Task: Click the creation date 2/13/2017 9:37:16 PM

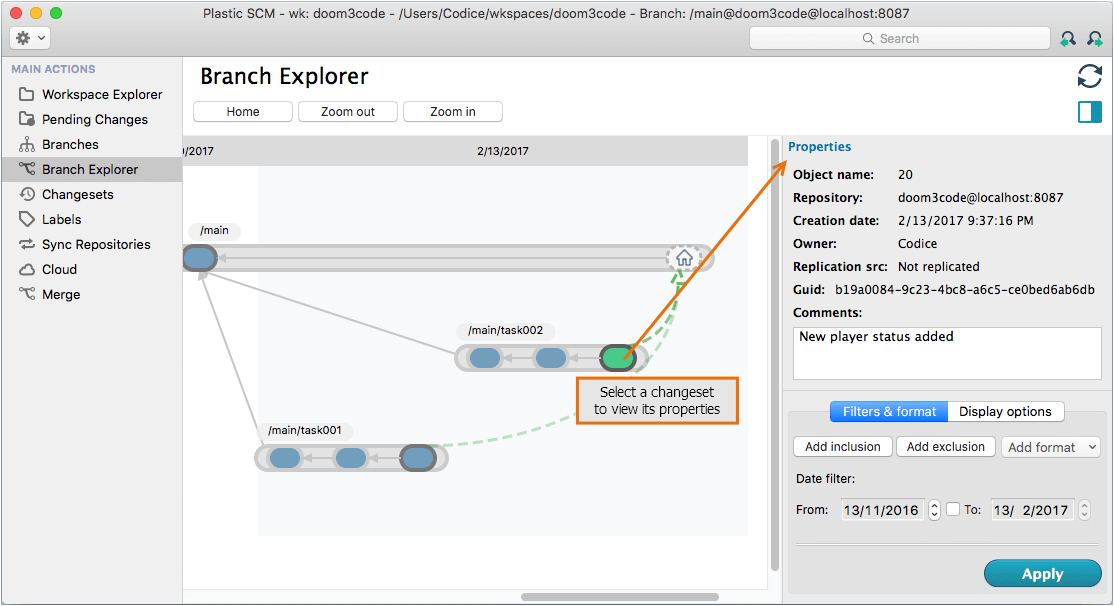Action: pos(966,221)
